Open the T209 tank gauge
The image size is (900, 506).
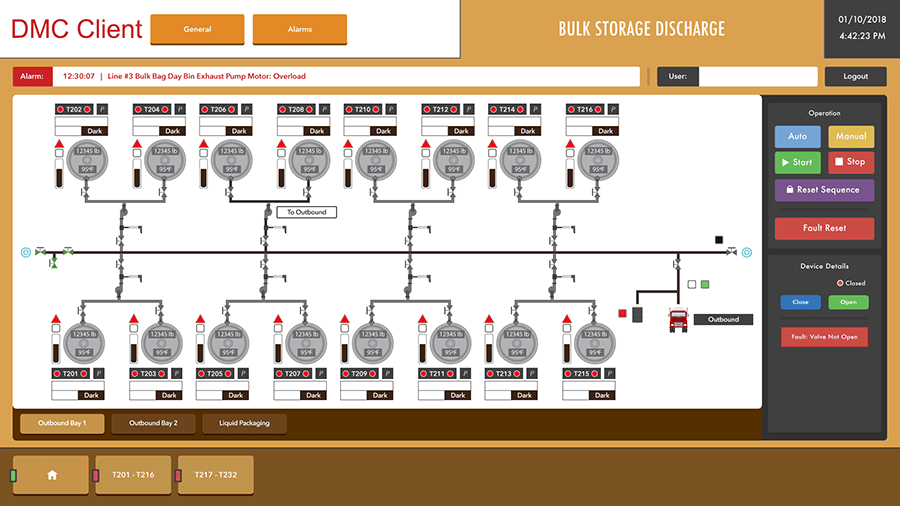coord(373,343)
